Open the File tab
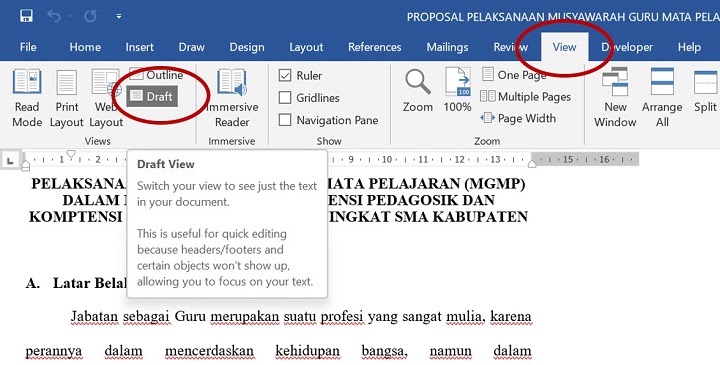The height and width of the screenshot is (365, 720). 28,47
